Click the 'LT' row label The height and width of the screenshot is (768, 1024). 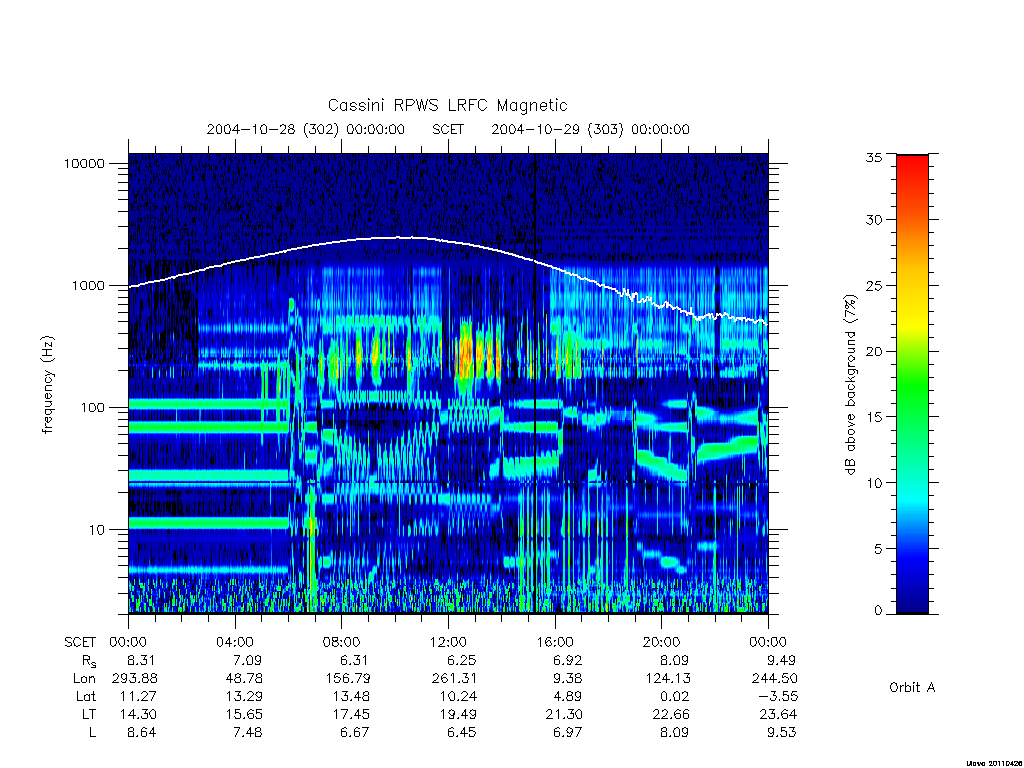(x=89, y=714)
